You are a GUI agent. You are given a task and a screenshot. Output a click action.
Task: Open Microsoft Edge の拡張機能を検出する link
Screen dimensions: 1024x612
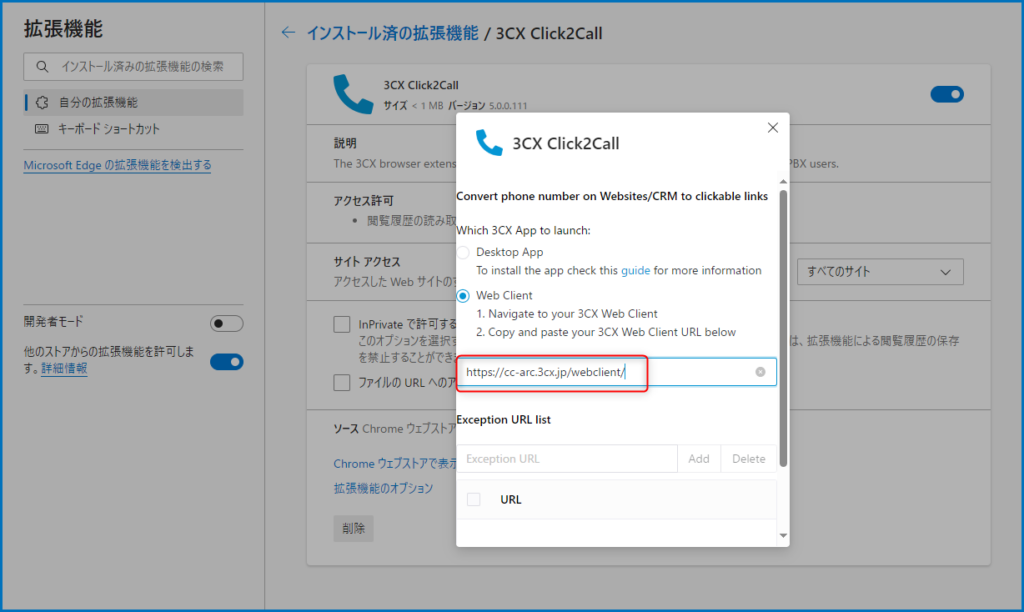coord(118,165)
